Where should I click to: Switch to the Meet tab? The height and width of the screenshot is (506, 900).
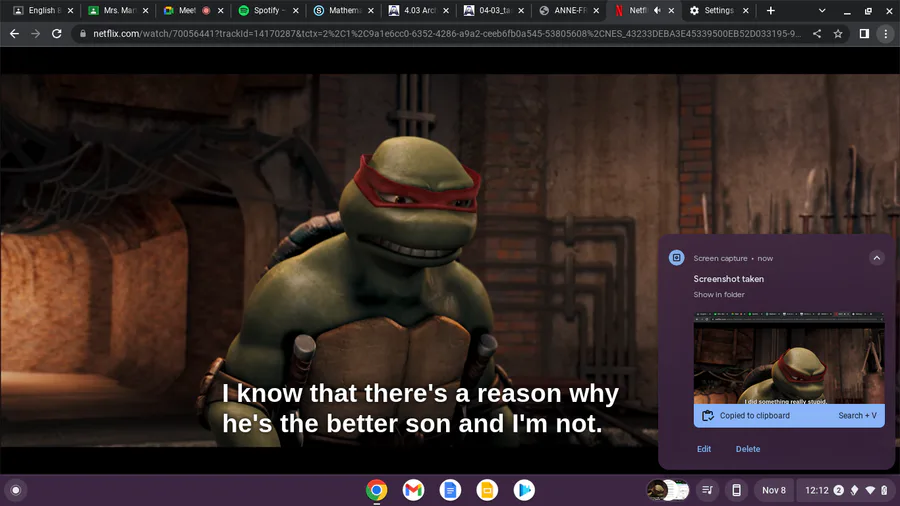[187, 10]
